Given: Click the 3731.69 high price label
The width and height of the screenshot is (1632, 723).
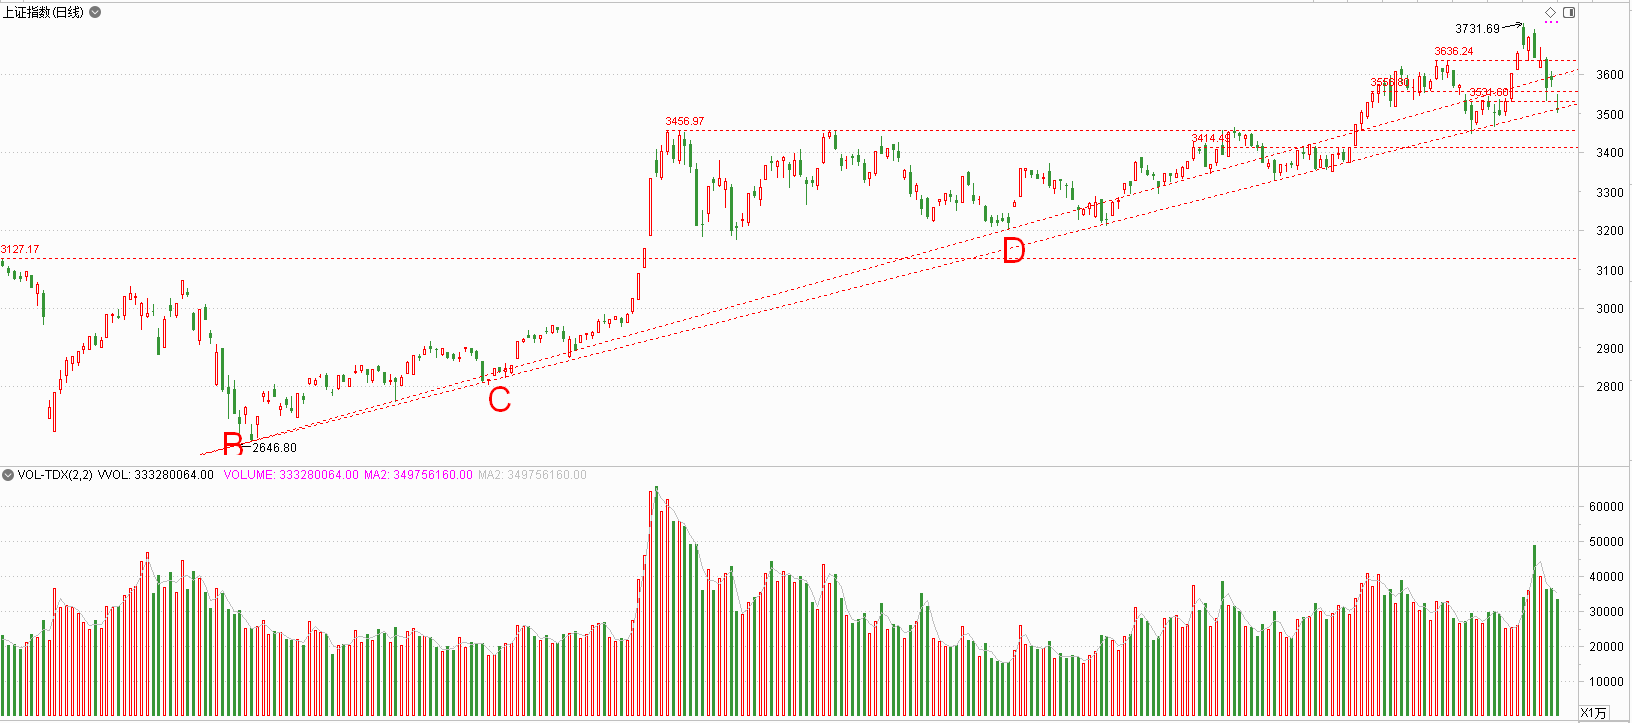Looking at the screenshot, I should [1477, 29].
